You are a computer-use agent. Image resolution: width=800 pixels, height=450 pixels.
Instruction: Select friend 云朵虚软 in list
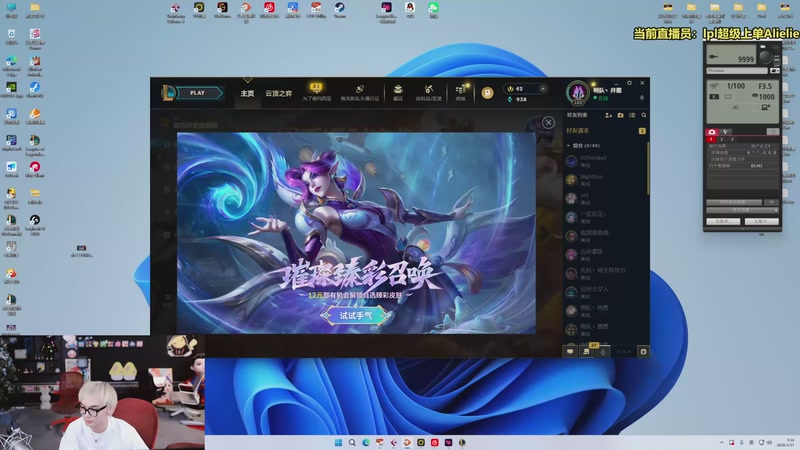click(x=606, y=255)
